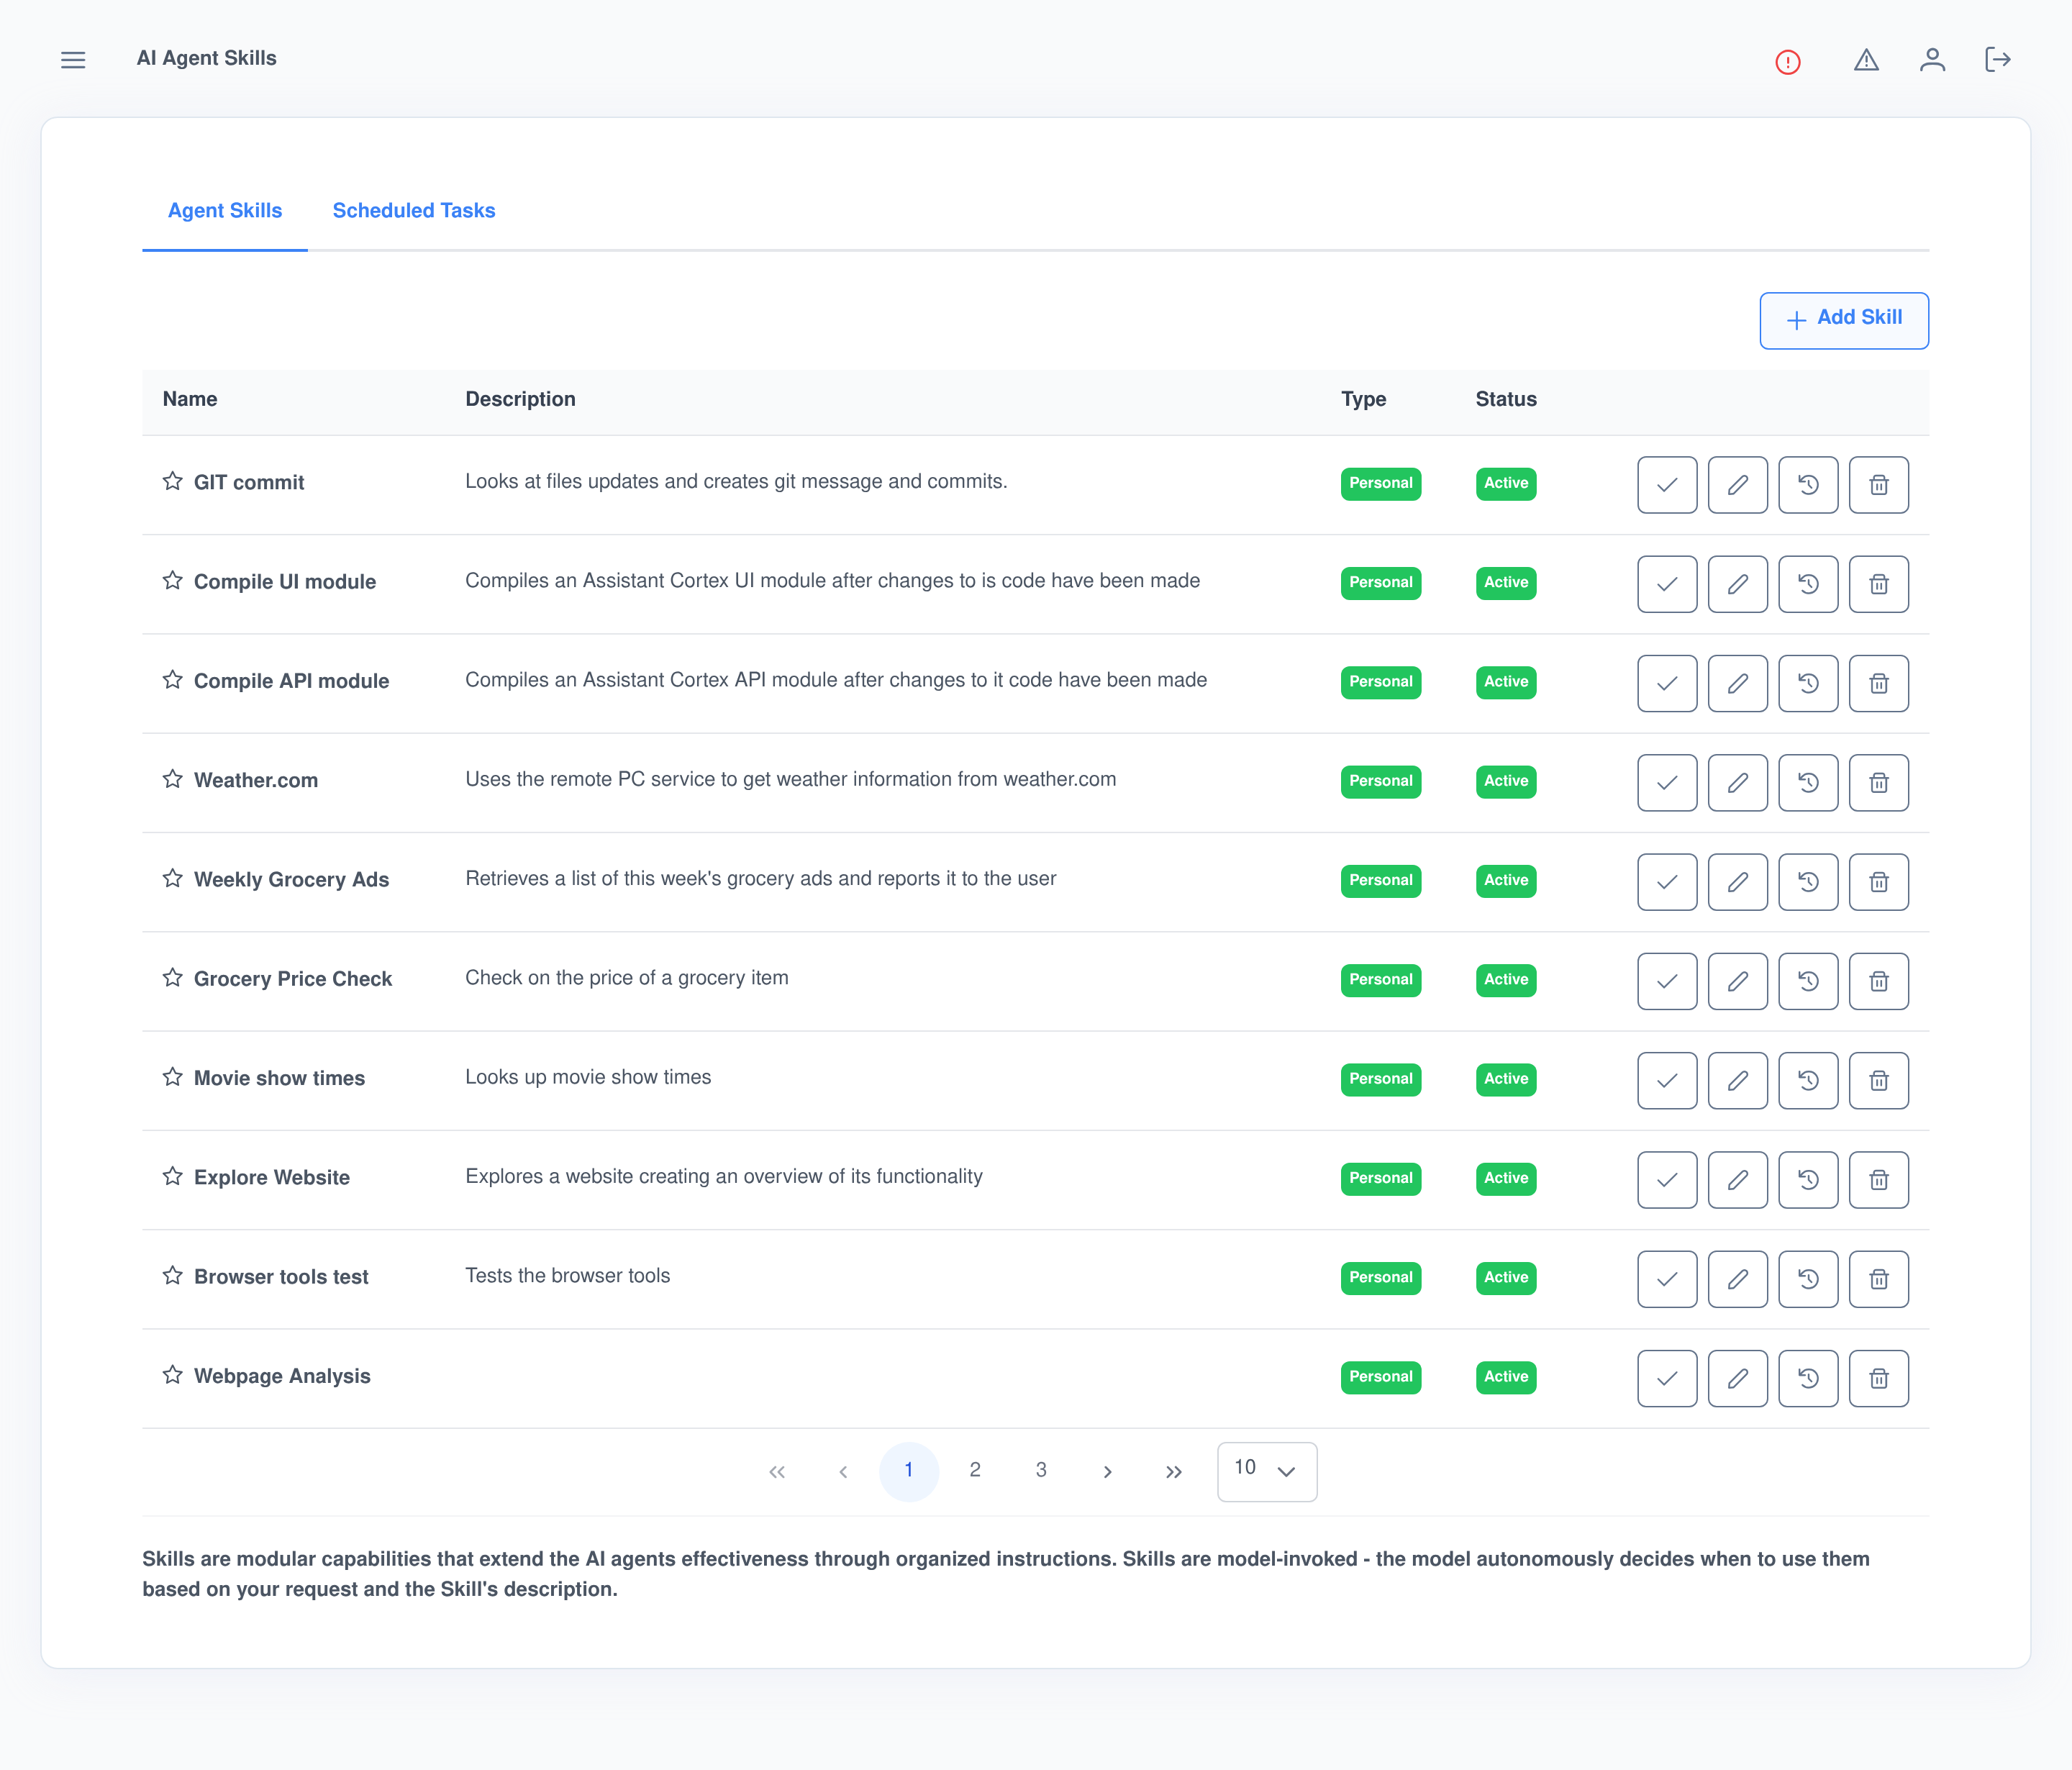Screen dimensions: 2072x1770
Task: Click the Active badge for Explore Website
Action: tap(1506, 1178)
